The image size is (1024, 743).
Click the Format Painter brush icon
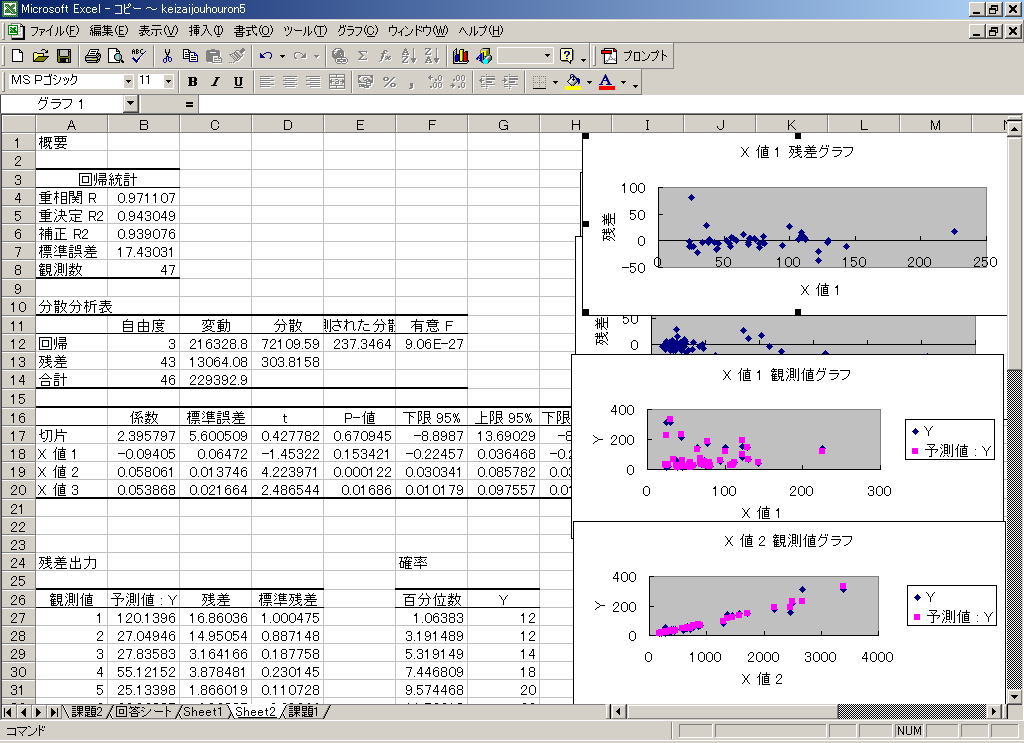237,56
